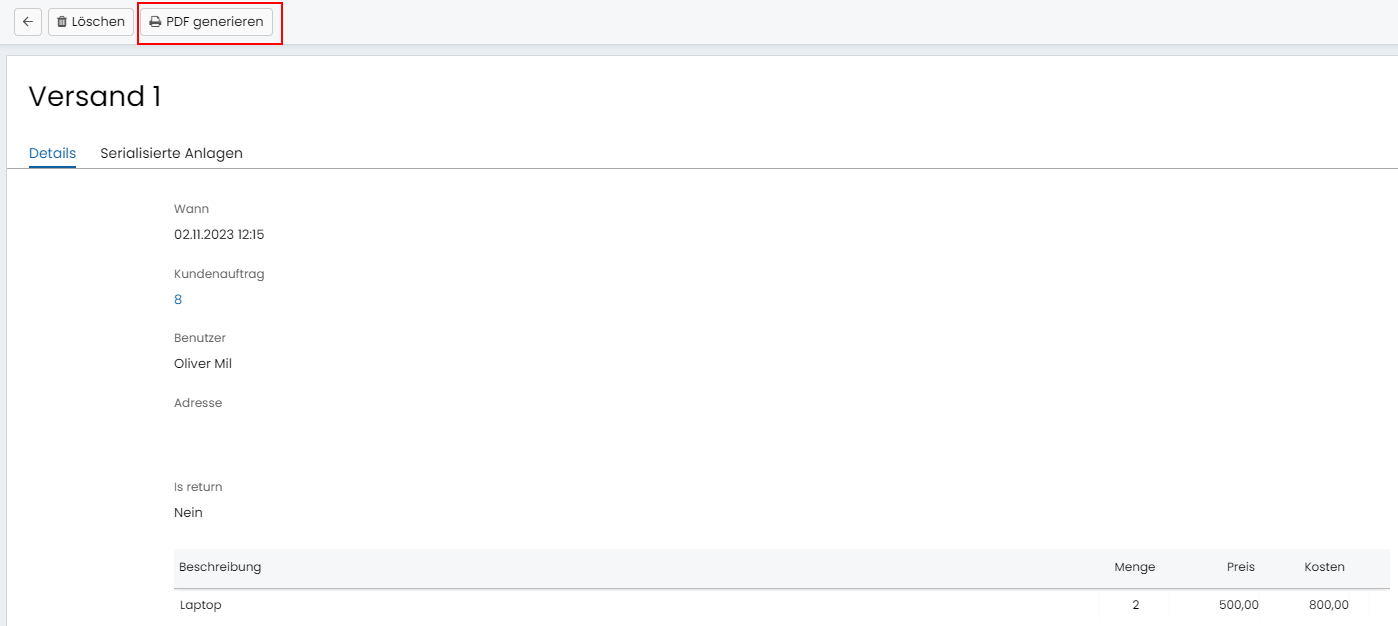Viewport: 1398px width, 626px height.
Task: Click the Menge column header
Action: (x=1135, y=567)
